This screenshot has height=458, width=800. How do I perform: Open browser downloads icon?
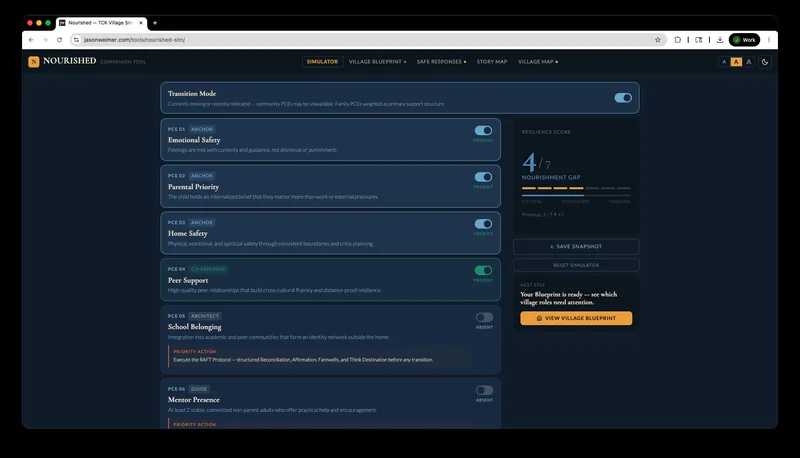(720, 40)
